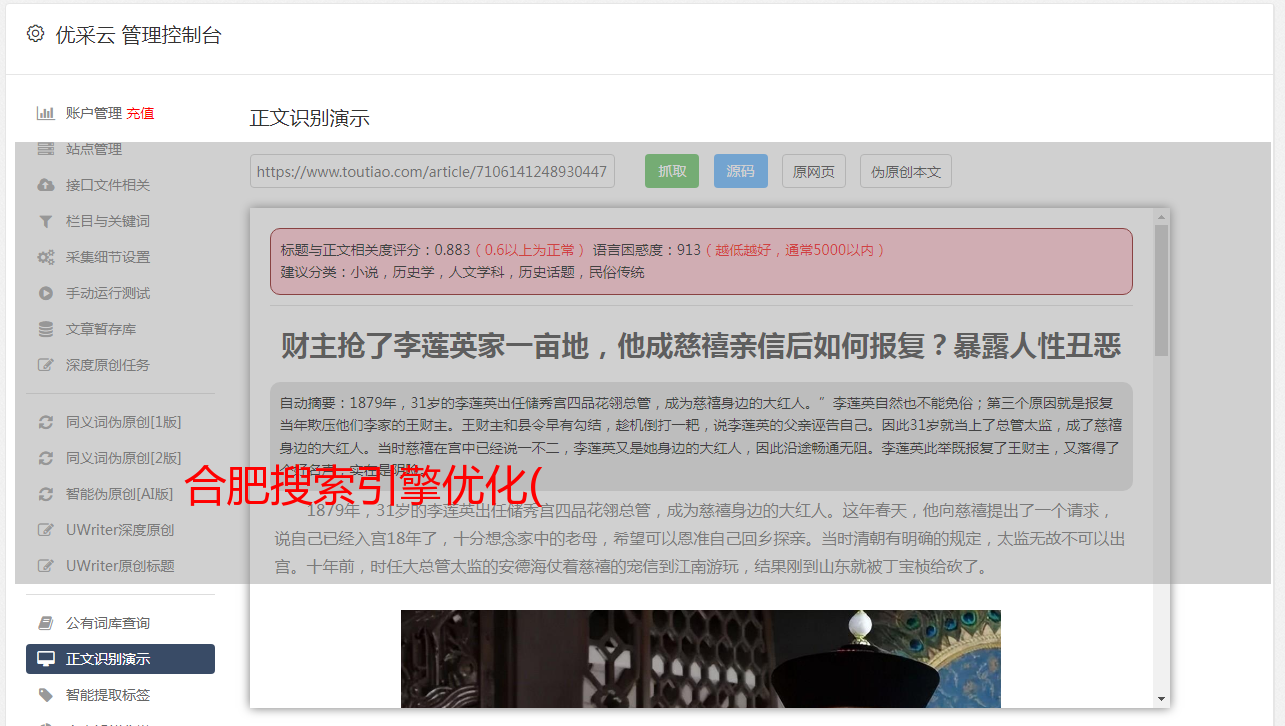Screen dimensions: 1285x726
Task: Click the 采集细节设置 gears icon
Action: coord(45,257)
